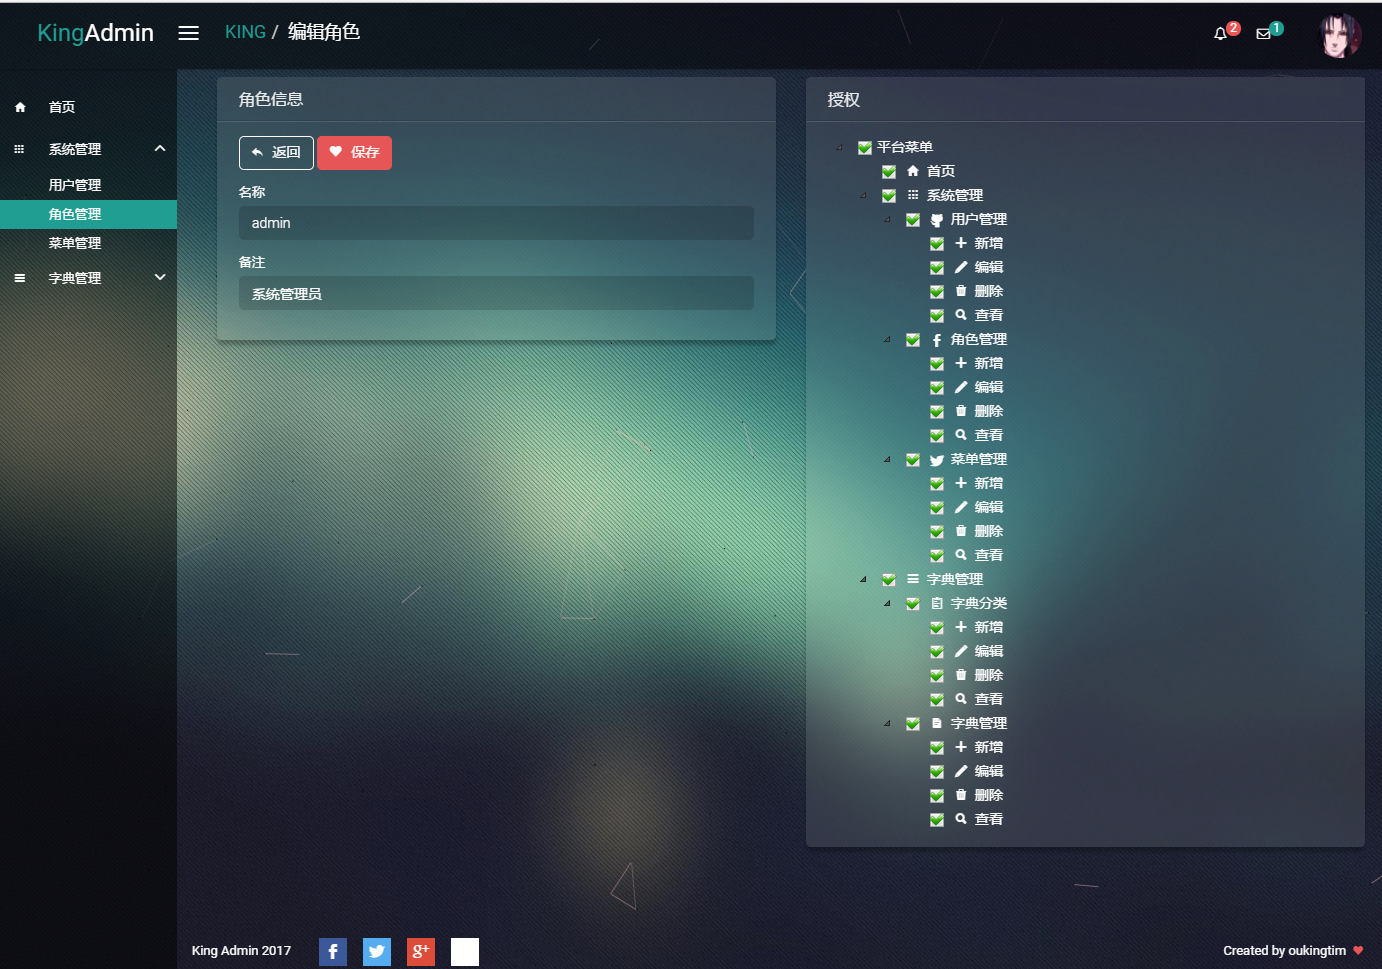The height and width of the screenshot is (969, 1382).
Task: Uncheck 编辑 checkbox under 菜单管理
Action: (x=937, y=508)
